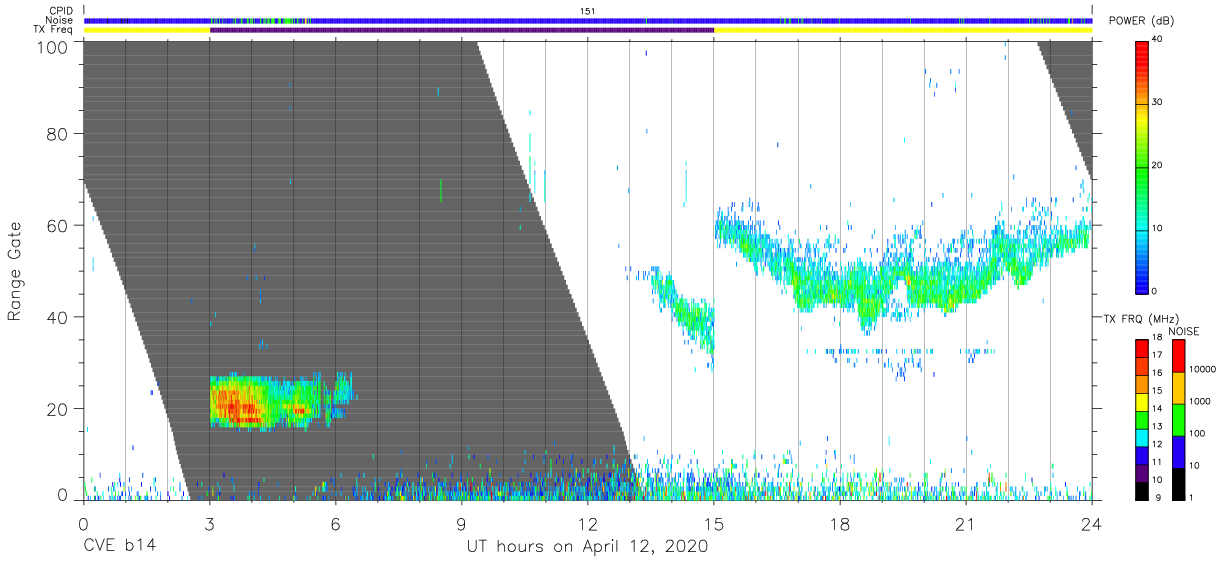Click the '40' tick on the power colorbar
The width and height of the screenshot is (1228, 567).
1159,40
